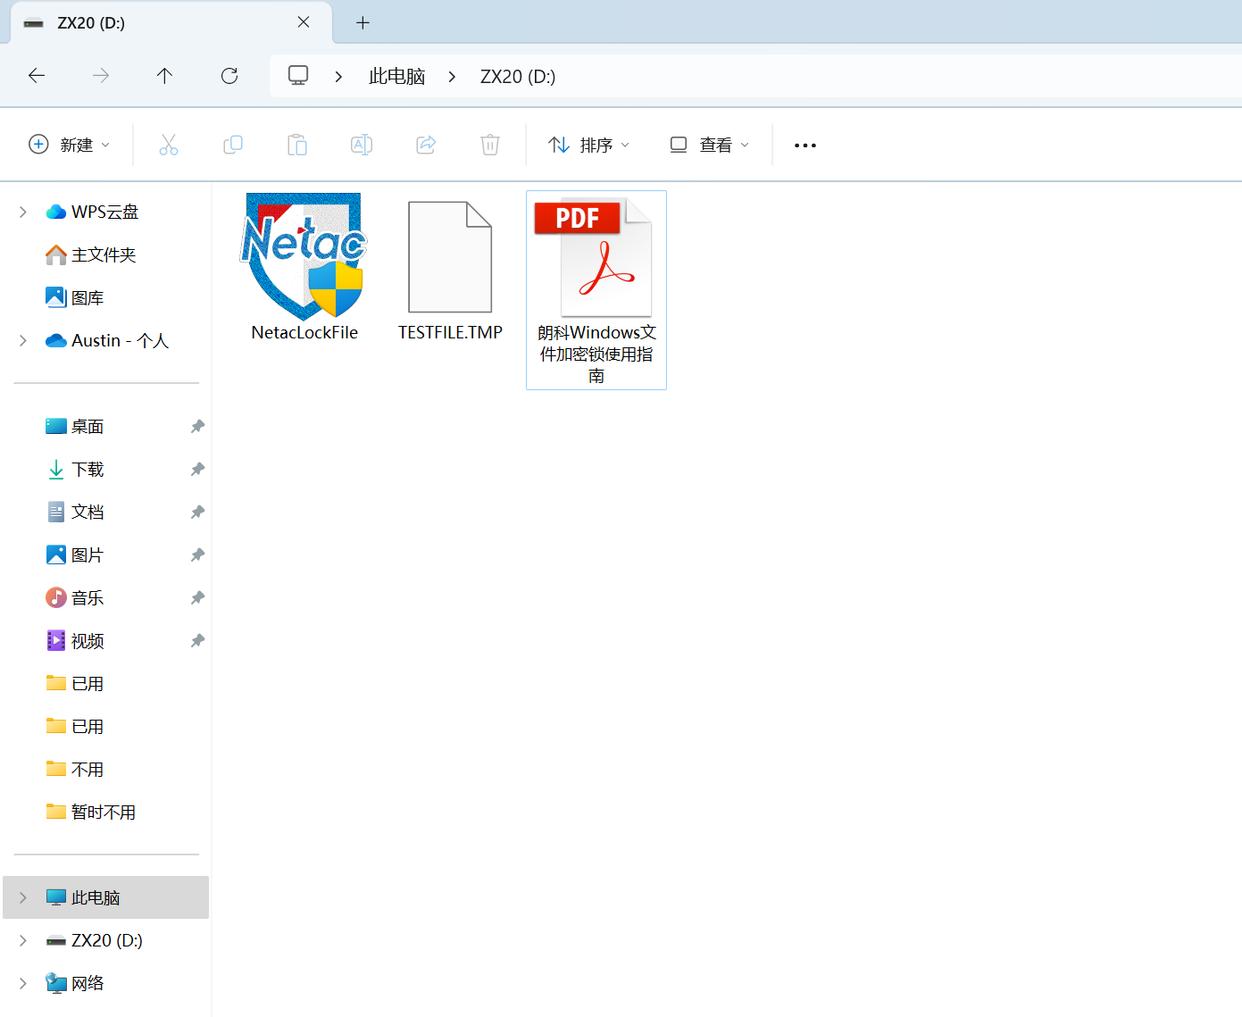Viewport: 1242px width, 1017px height.
Task: Click the TESTFILE.TMP file name label
Action: coord(450,333)
